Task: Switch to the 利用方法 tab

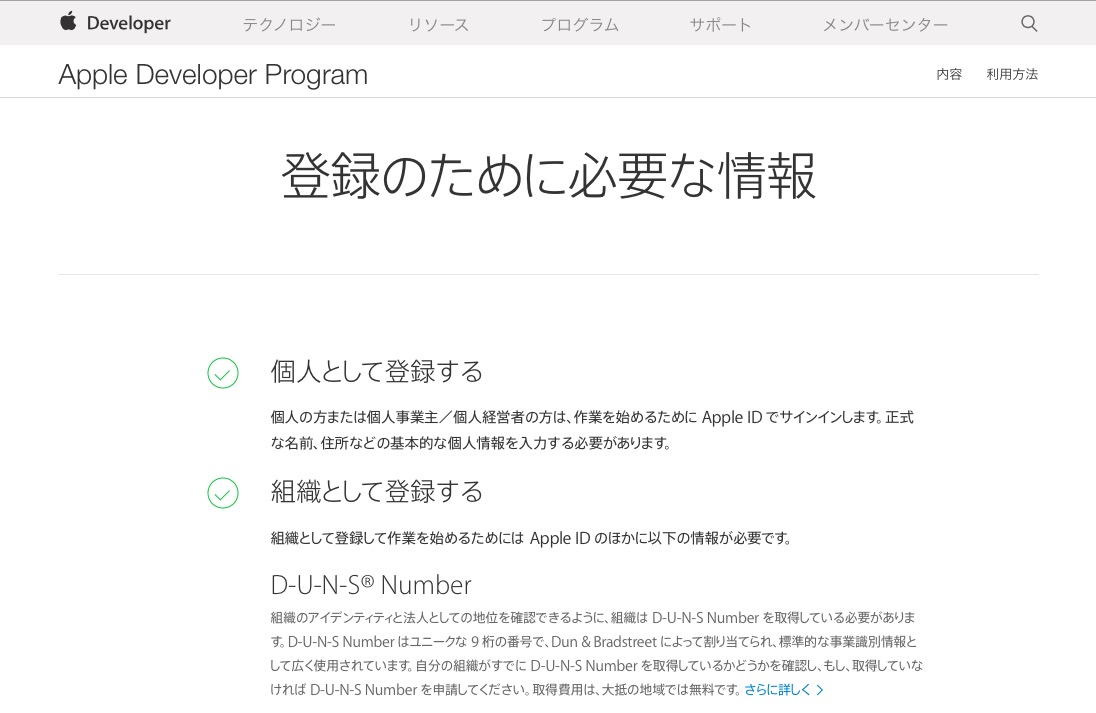Action: click(1012, 74)
